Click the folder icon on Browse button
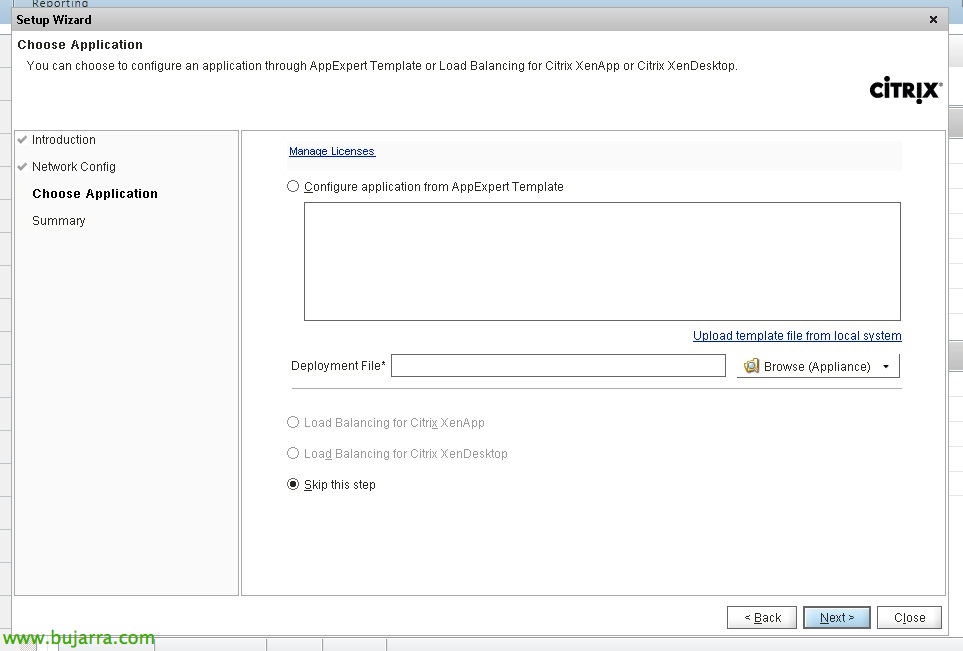This screenshot has height=651, width=963. (x=751, y=366)
